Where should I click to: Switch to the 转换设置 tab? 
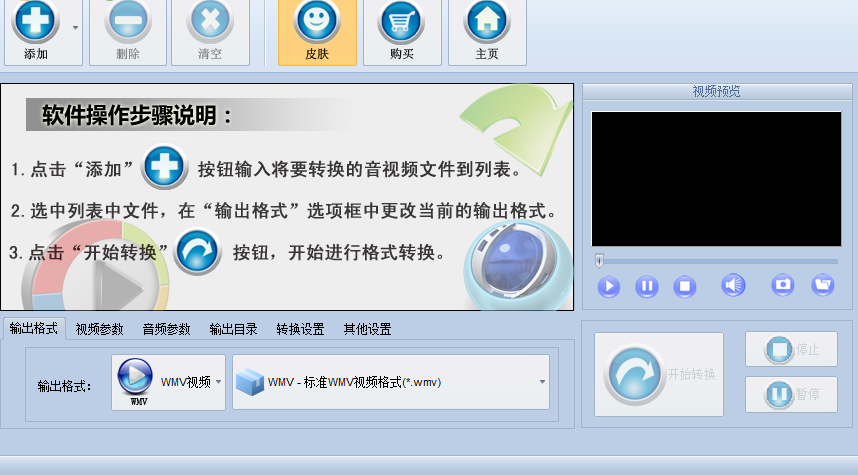pos(300,329)
